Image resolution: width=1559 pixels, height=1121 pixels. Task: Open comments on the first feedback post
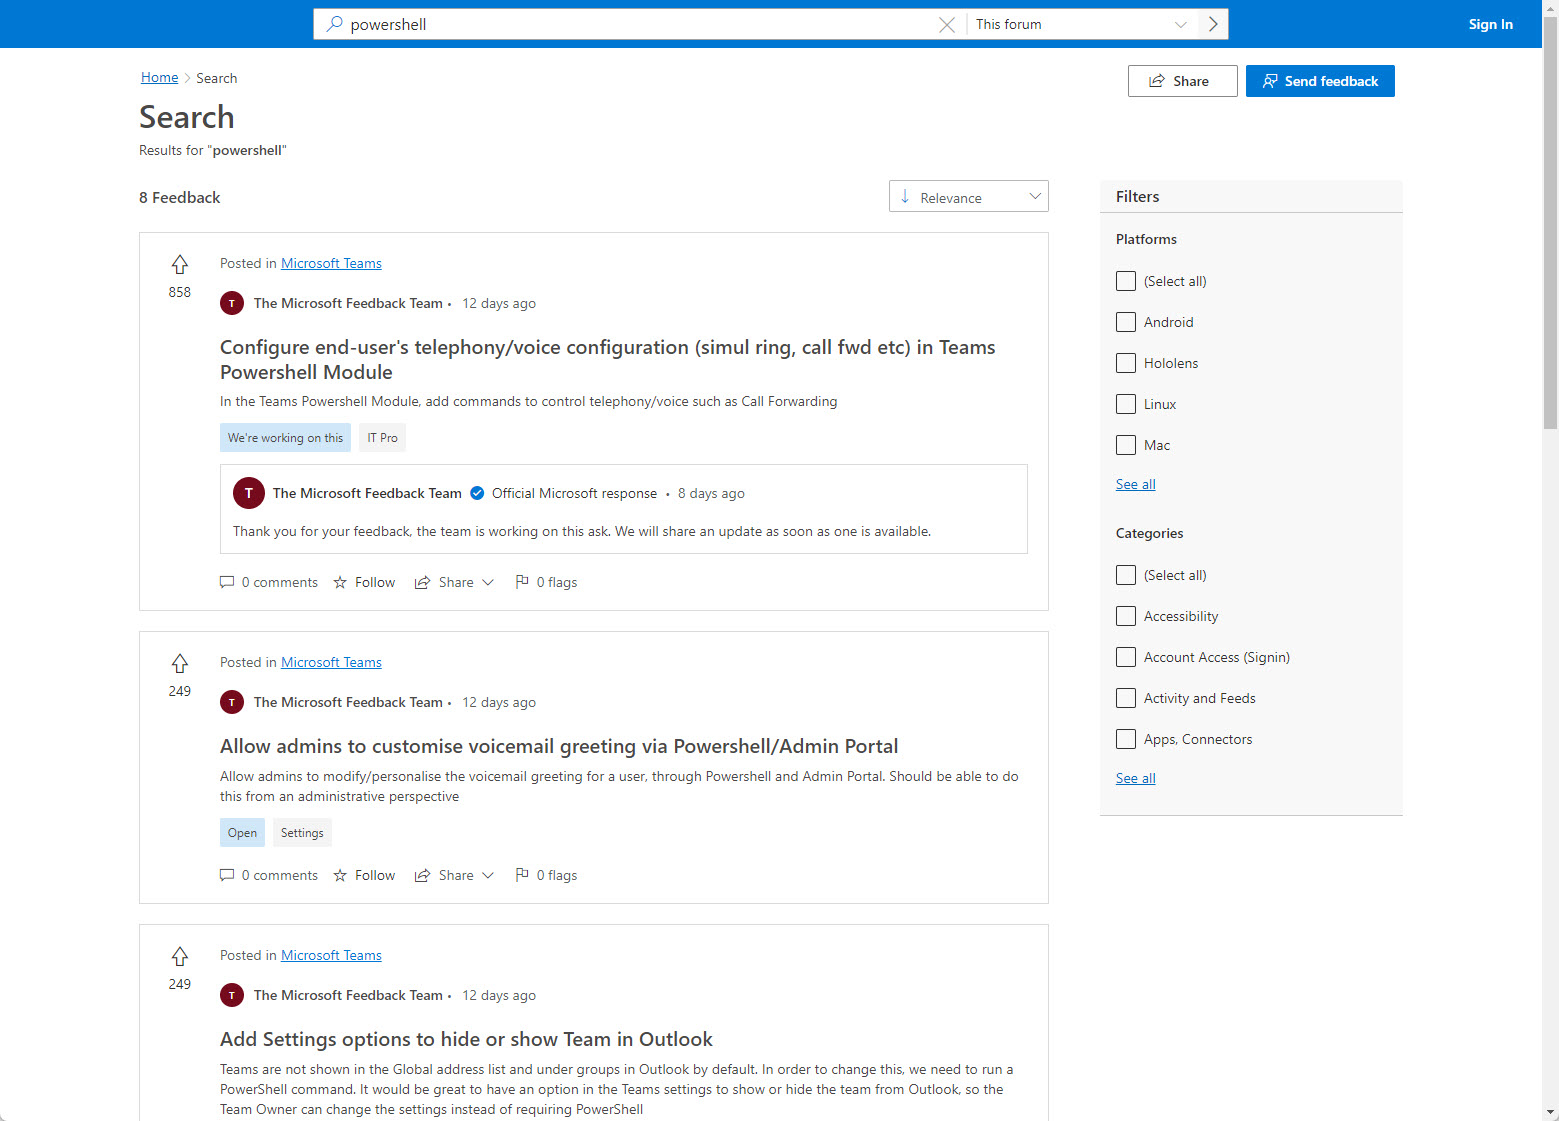click(x=269, y=582)
